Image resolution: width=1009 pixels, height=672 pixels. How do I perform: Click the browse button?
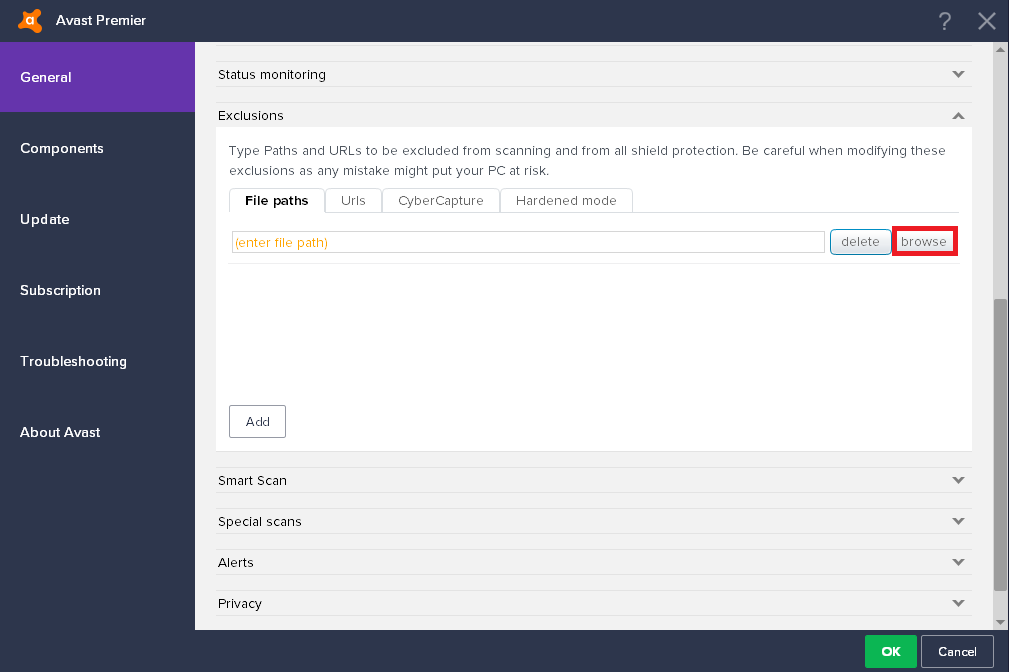pos(923,242)
